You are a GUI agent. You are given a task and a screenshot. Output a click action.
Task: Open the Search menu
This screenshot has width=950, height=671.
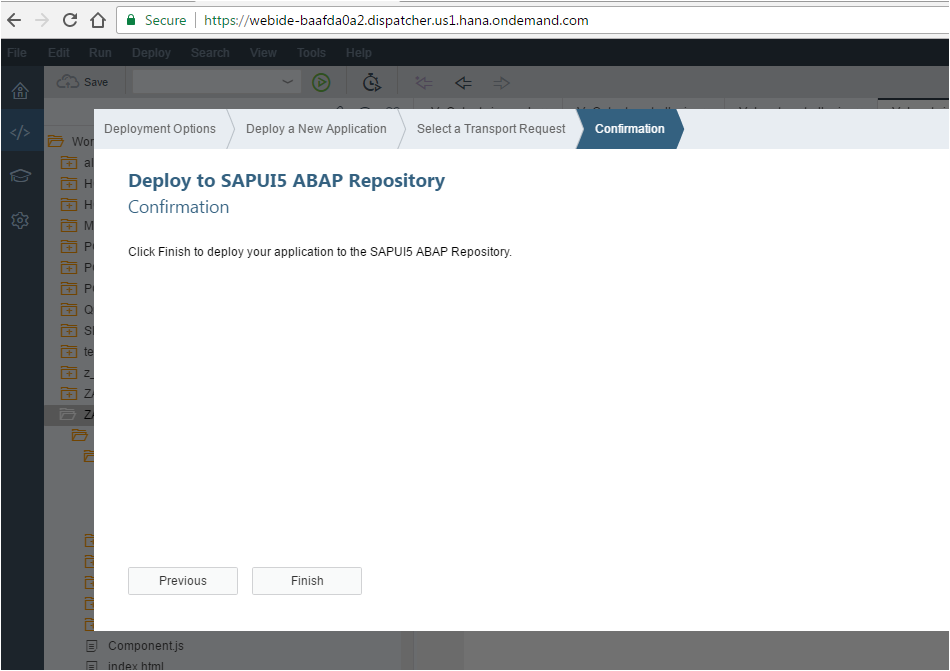tap(210, 53)
